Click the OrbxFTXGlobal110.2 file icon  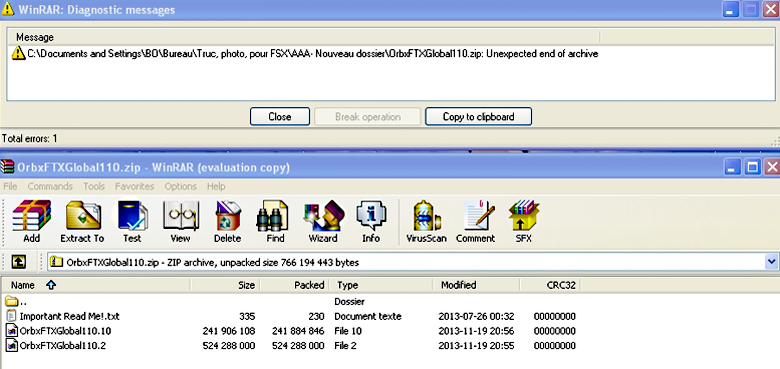[12, 346]
